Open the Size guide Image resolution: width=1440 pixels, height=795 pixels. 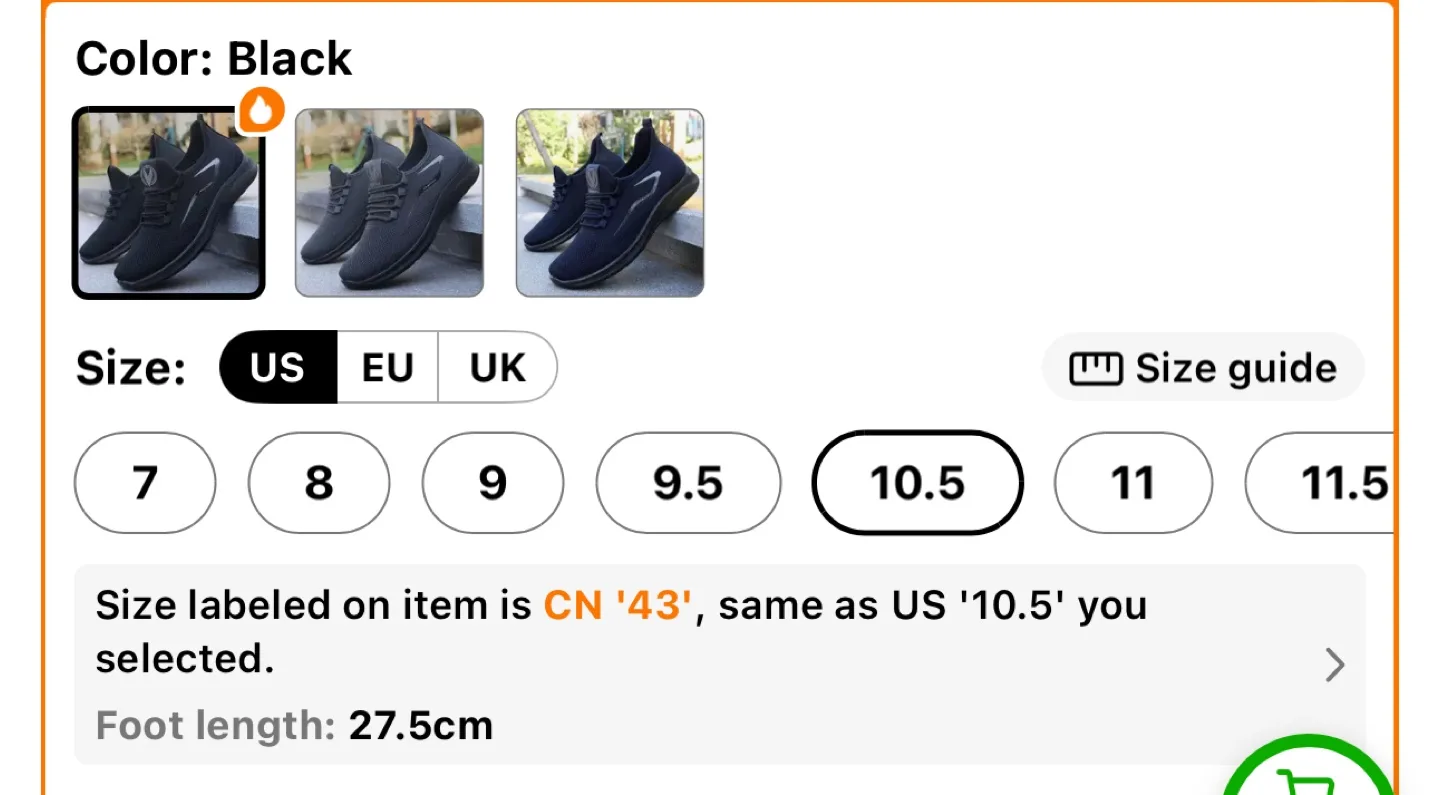[x=1203, y=369]
